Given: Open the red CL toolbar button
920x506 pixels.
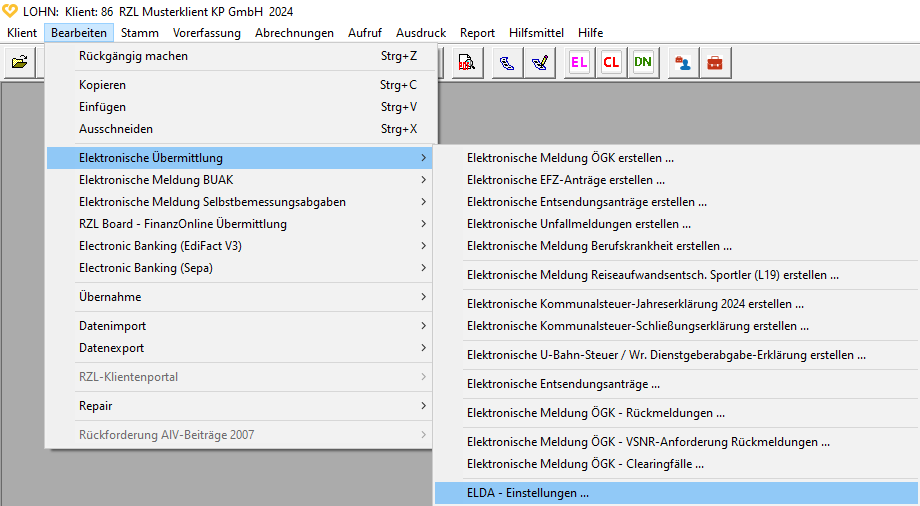Looking at the screenshot, I should 611,62.
